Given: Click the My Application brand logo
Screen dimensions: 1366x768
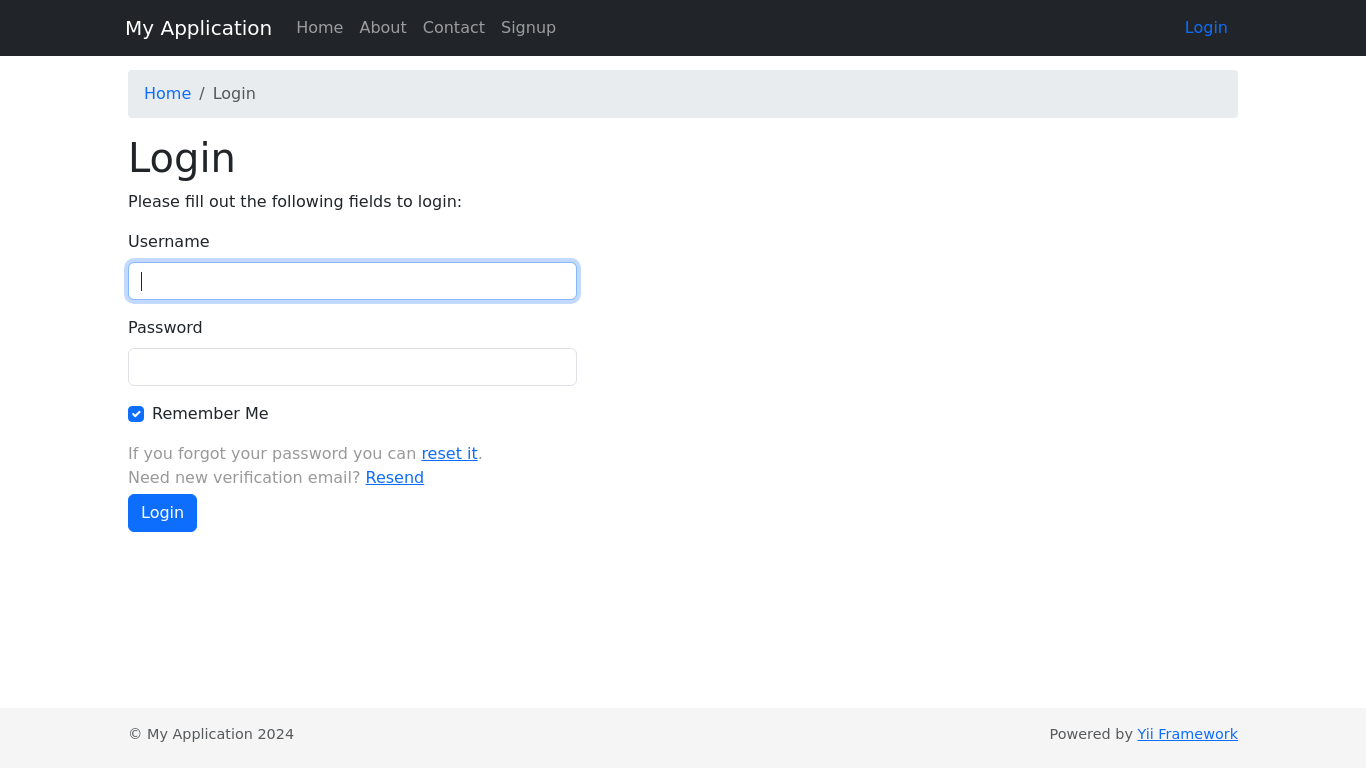Looking at the screenshot, I should coord(198,28).
